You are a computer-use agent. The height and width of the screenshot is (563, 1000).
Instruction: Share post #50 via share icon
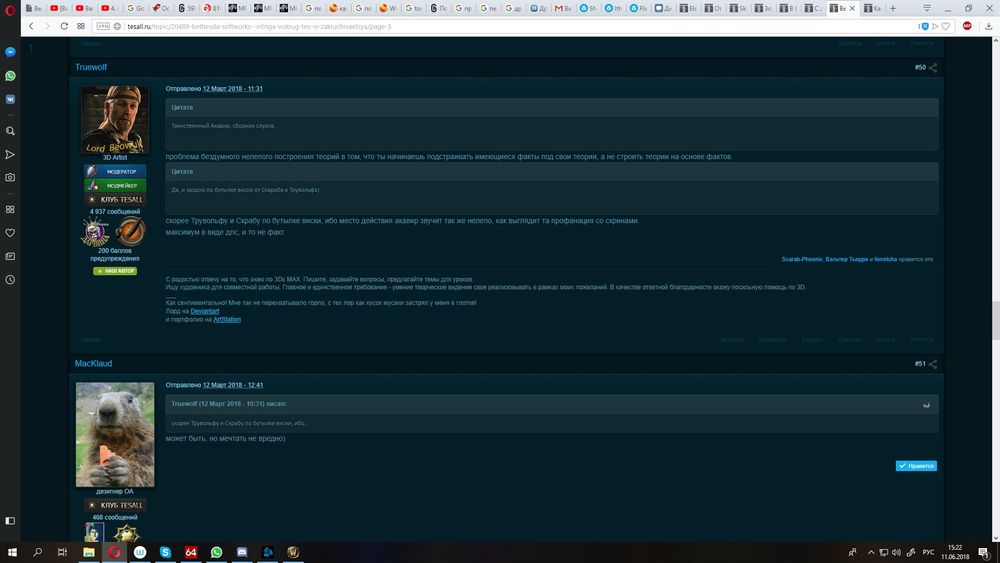click(933, 68)
